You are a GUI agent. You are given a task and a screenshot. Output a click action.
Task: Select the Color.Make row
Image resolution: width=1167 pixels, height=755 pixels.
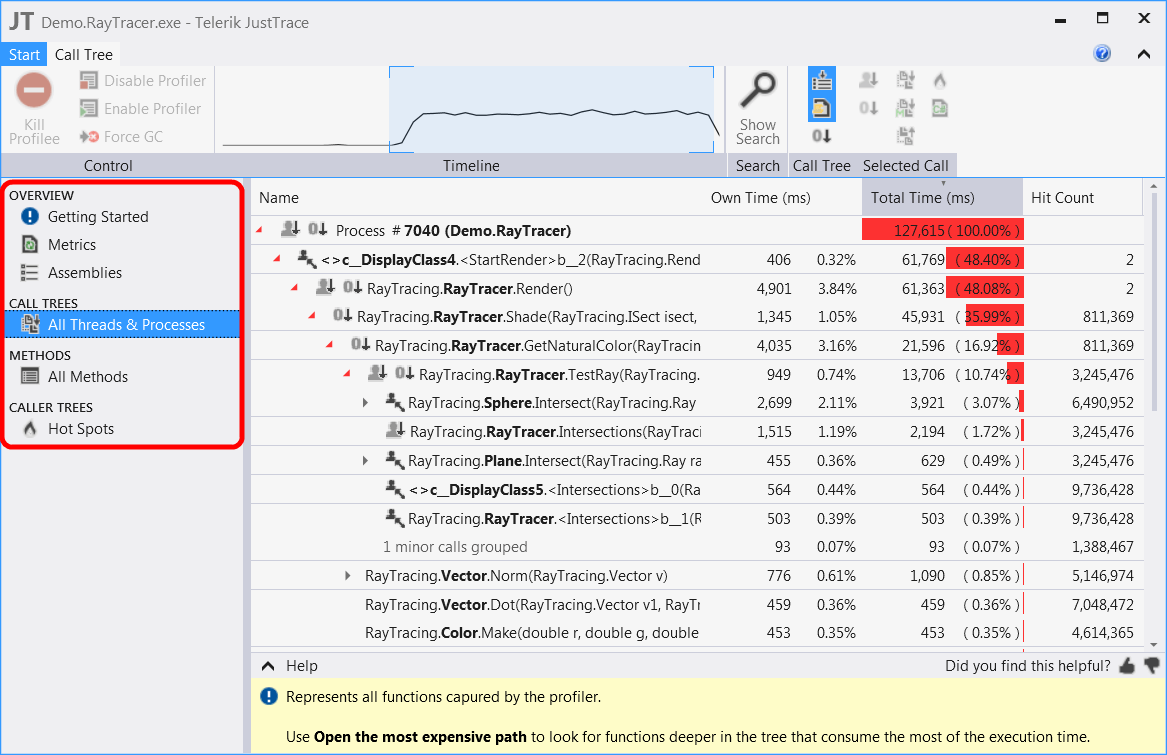[x=697, y=633]
